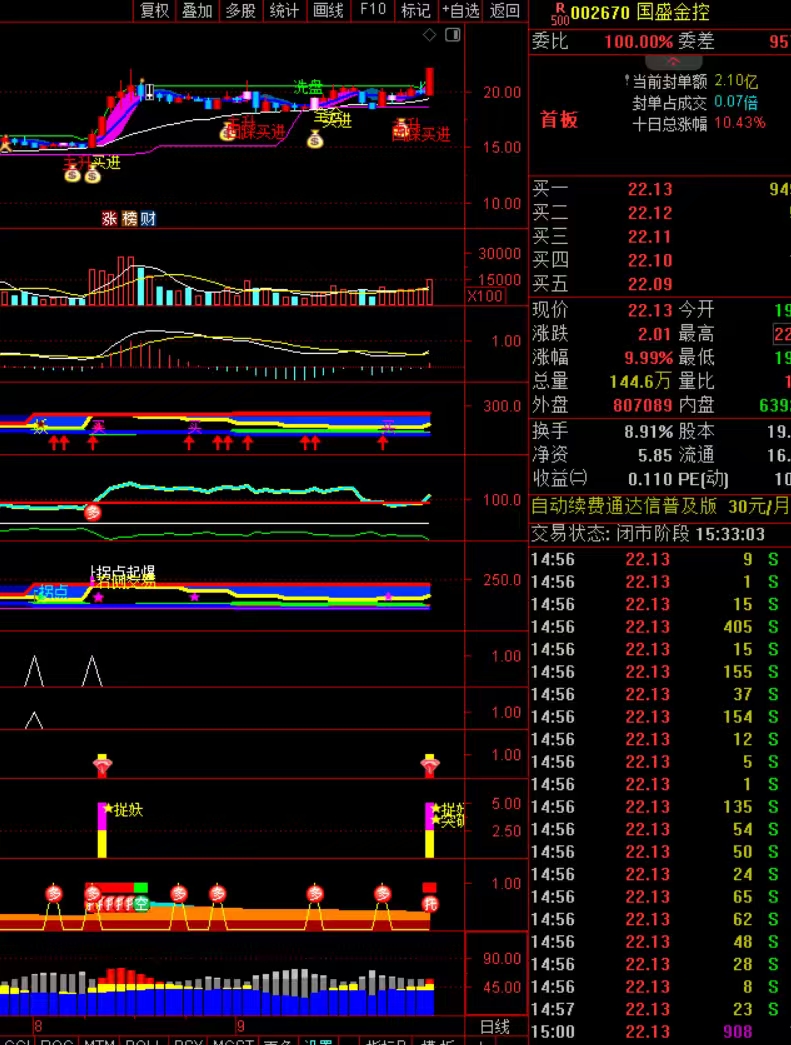
Task: Click the diamond icon above the chart
Action: pos(430,35)
